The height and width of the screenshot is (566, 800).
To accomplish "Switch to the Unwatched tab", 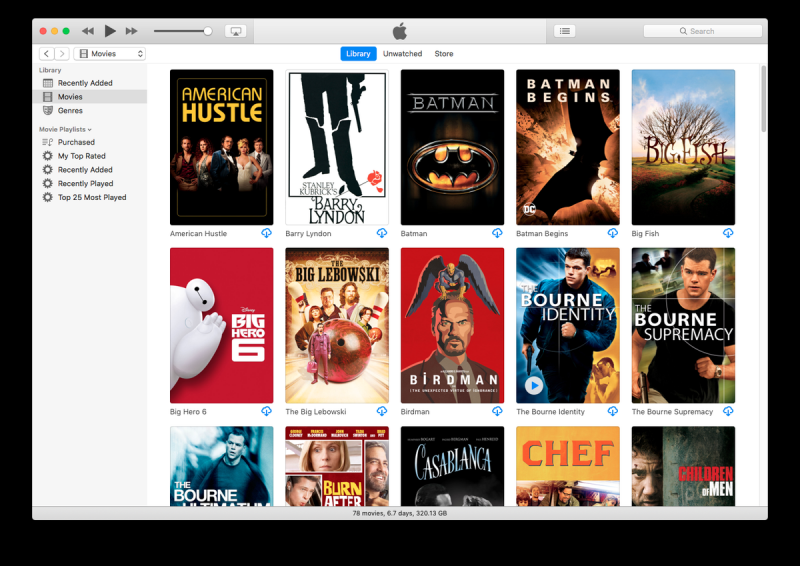I will pyautogui.click(x=402, y=54).
